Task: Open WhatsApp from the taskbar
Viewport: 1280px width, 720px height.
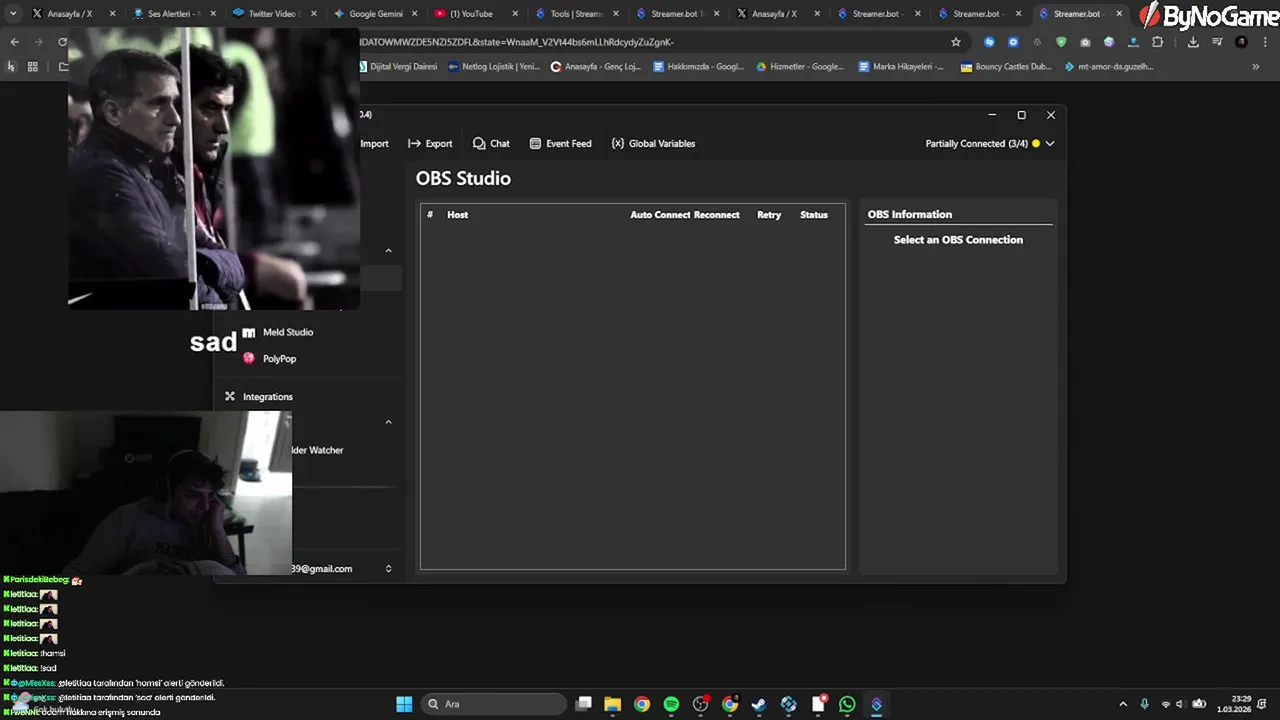Action: [x=847, y=704]
